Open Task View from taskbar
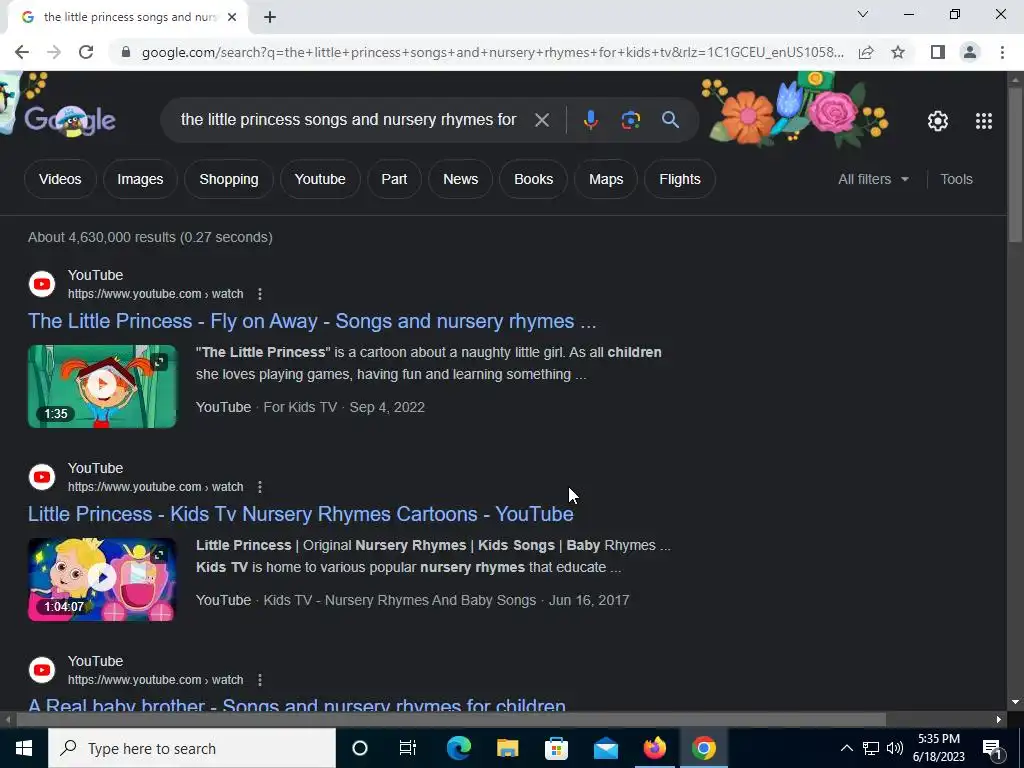 (408, 748)
